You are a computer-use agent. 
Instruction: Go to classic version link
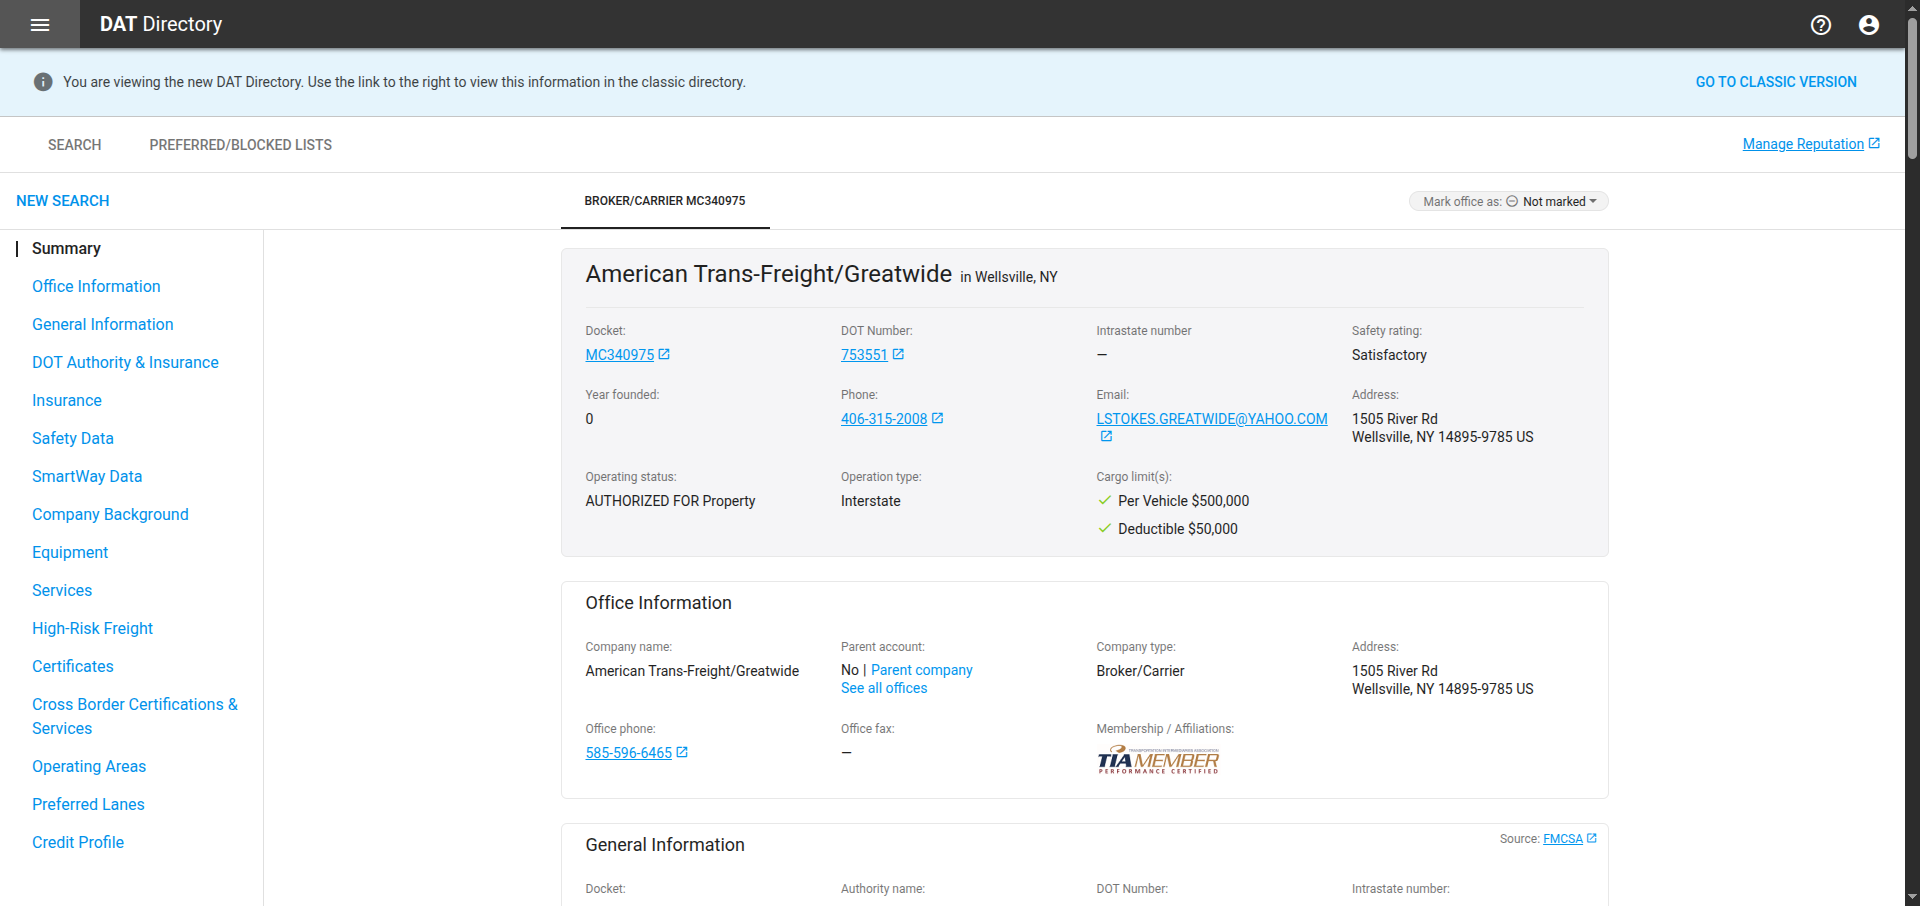[x=1775, y=82]
